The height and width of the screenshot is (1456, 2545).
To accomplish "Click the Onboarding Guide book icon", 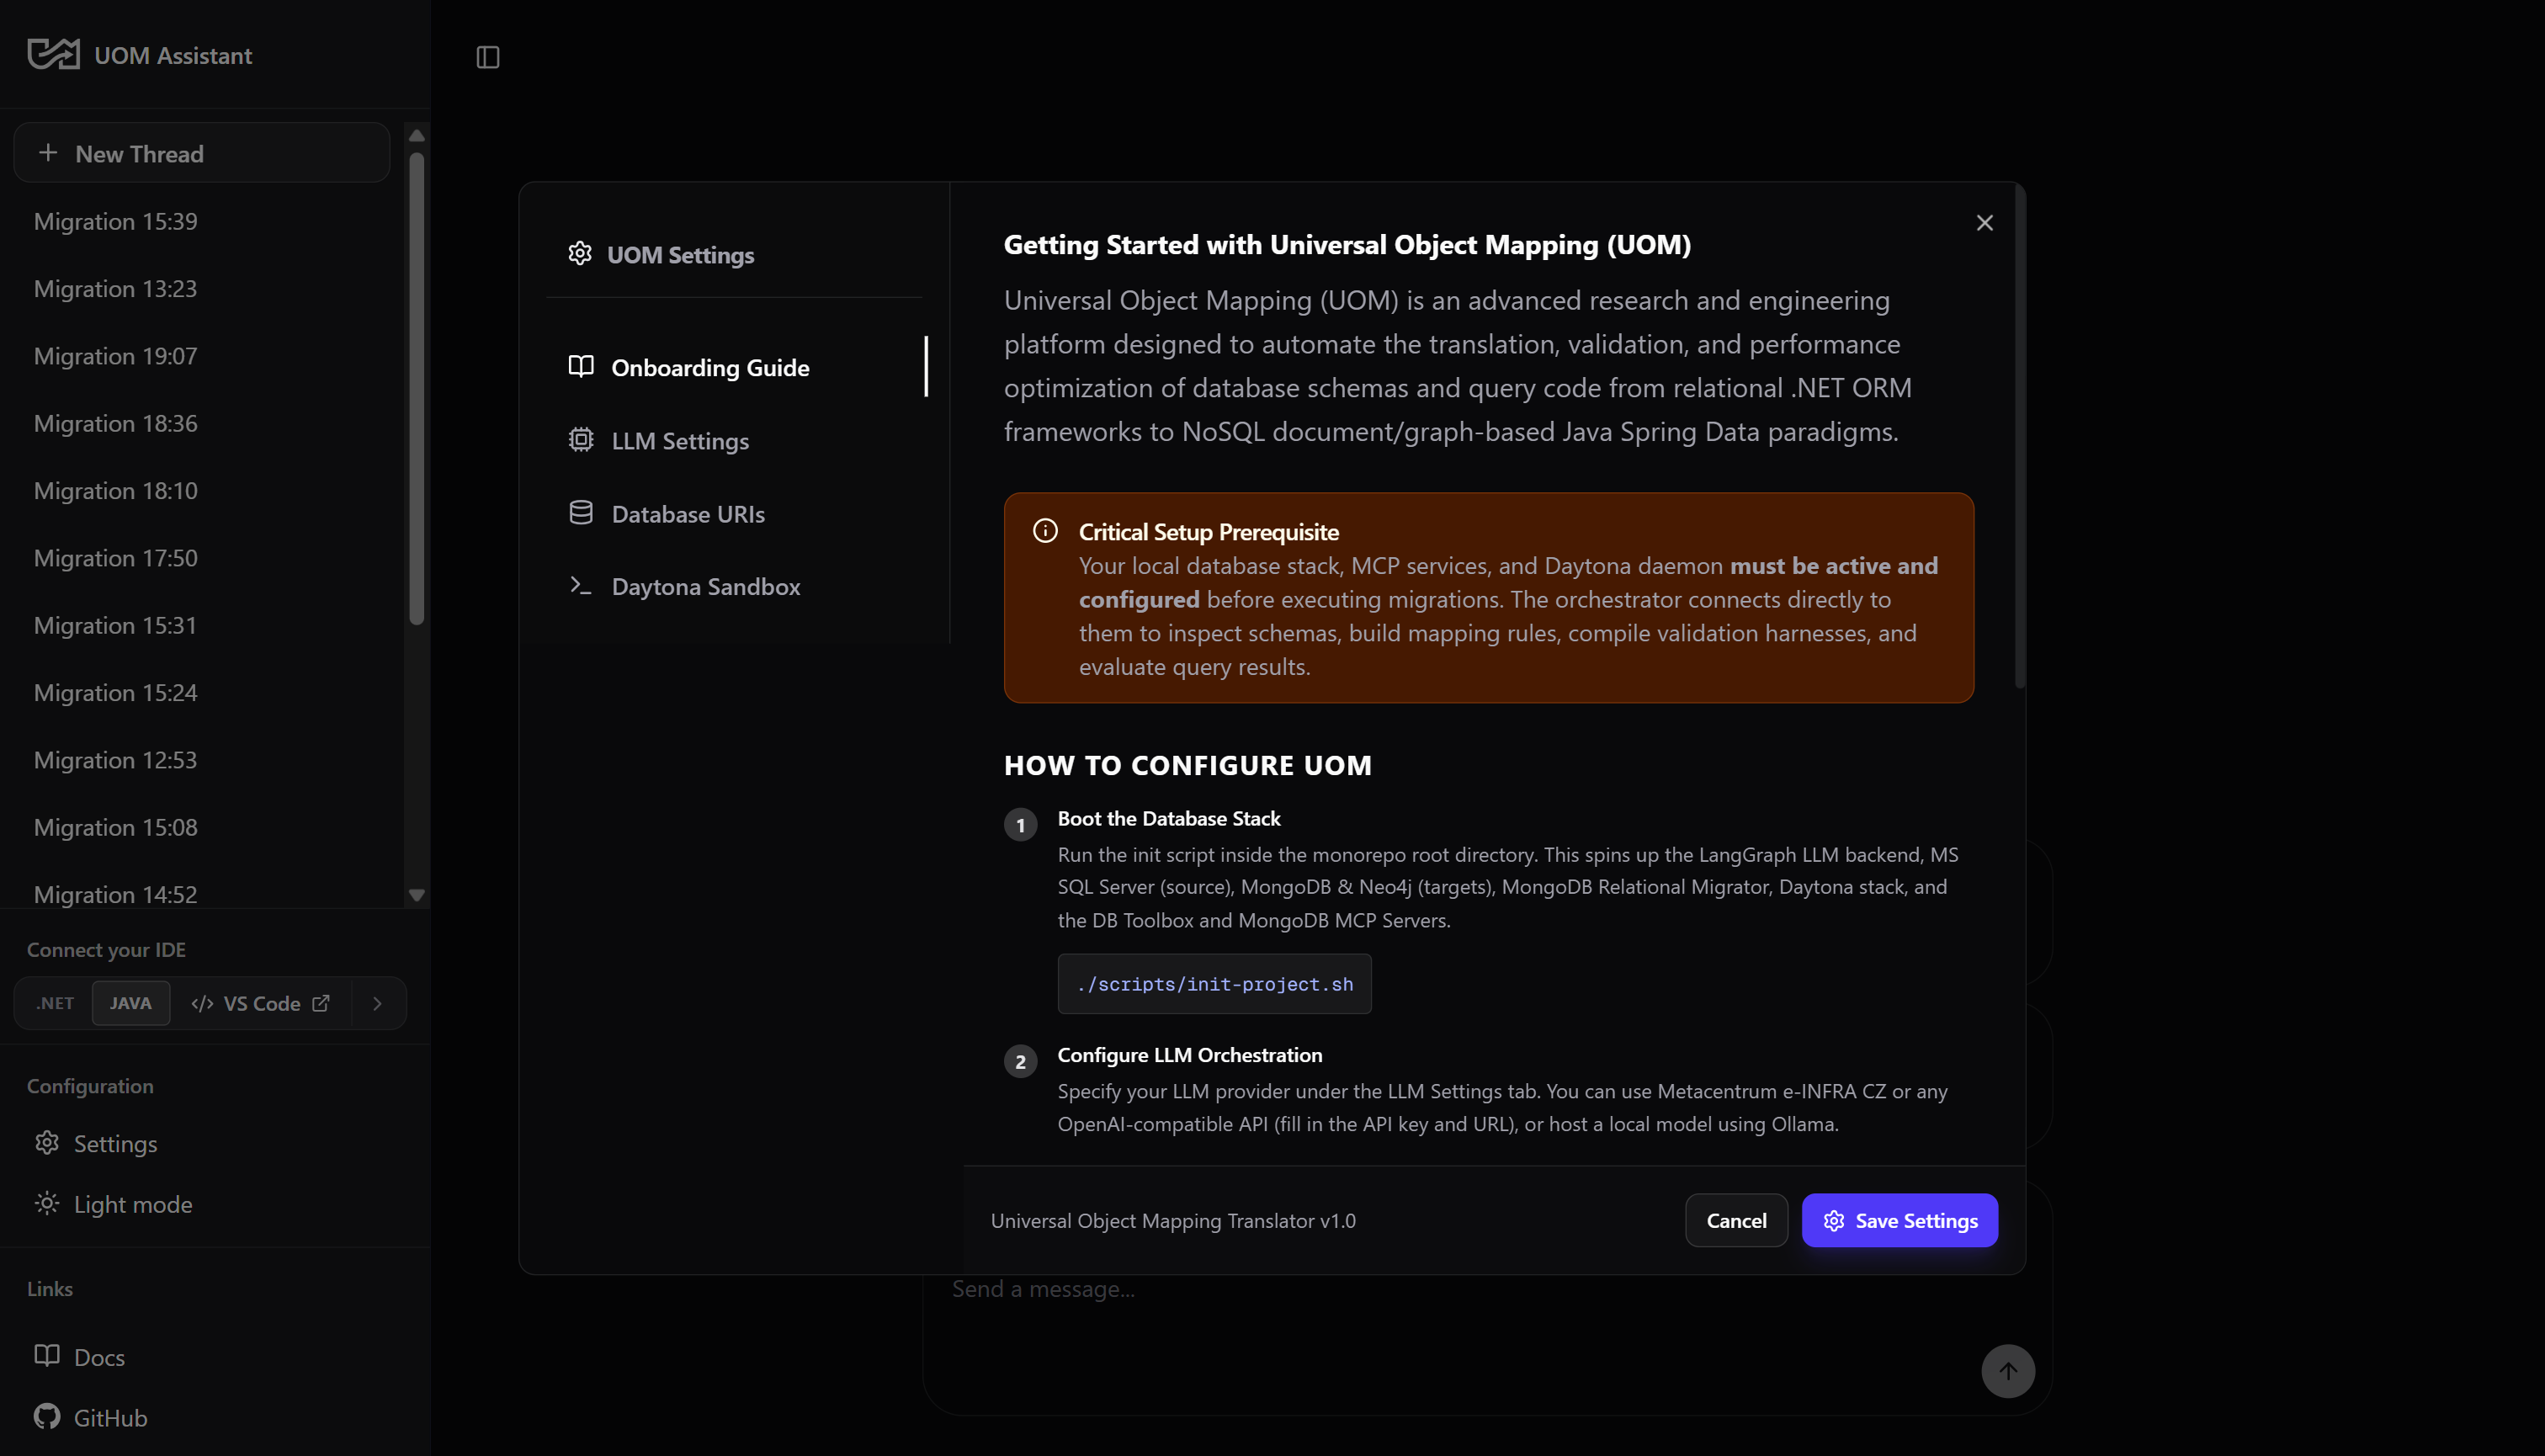I will 581,367.
